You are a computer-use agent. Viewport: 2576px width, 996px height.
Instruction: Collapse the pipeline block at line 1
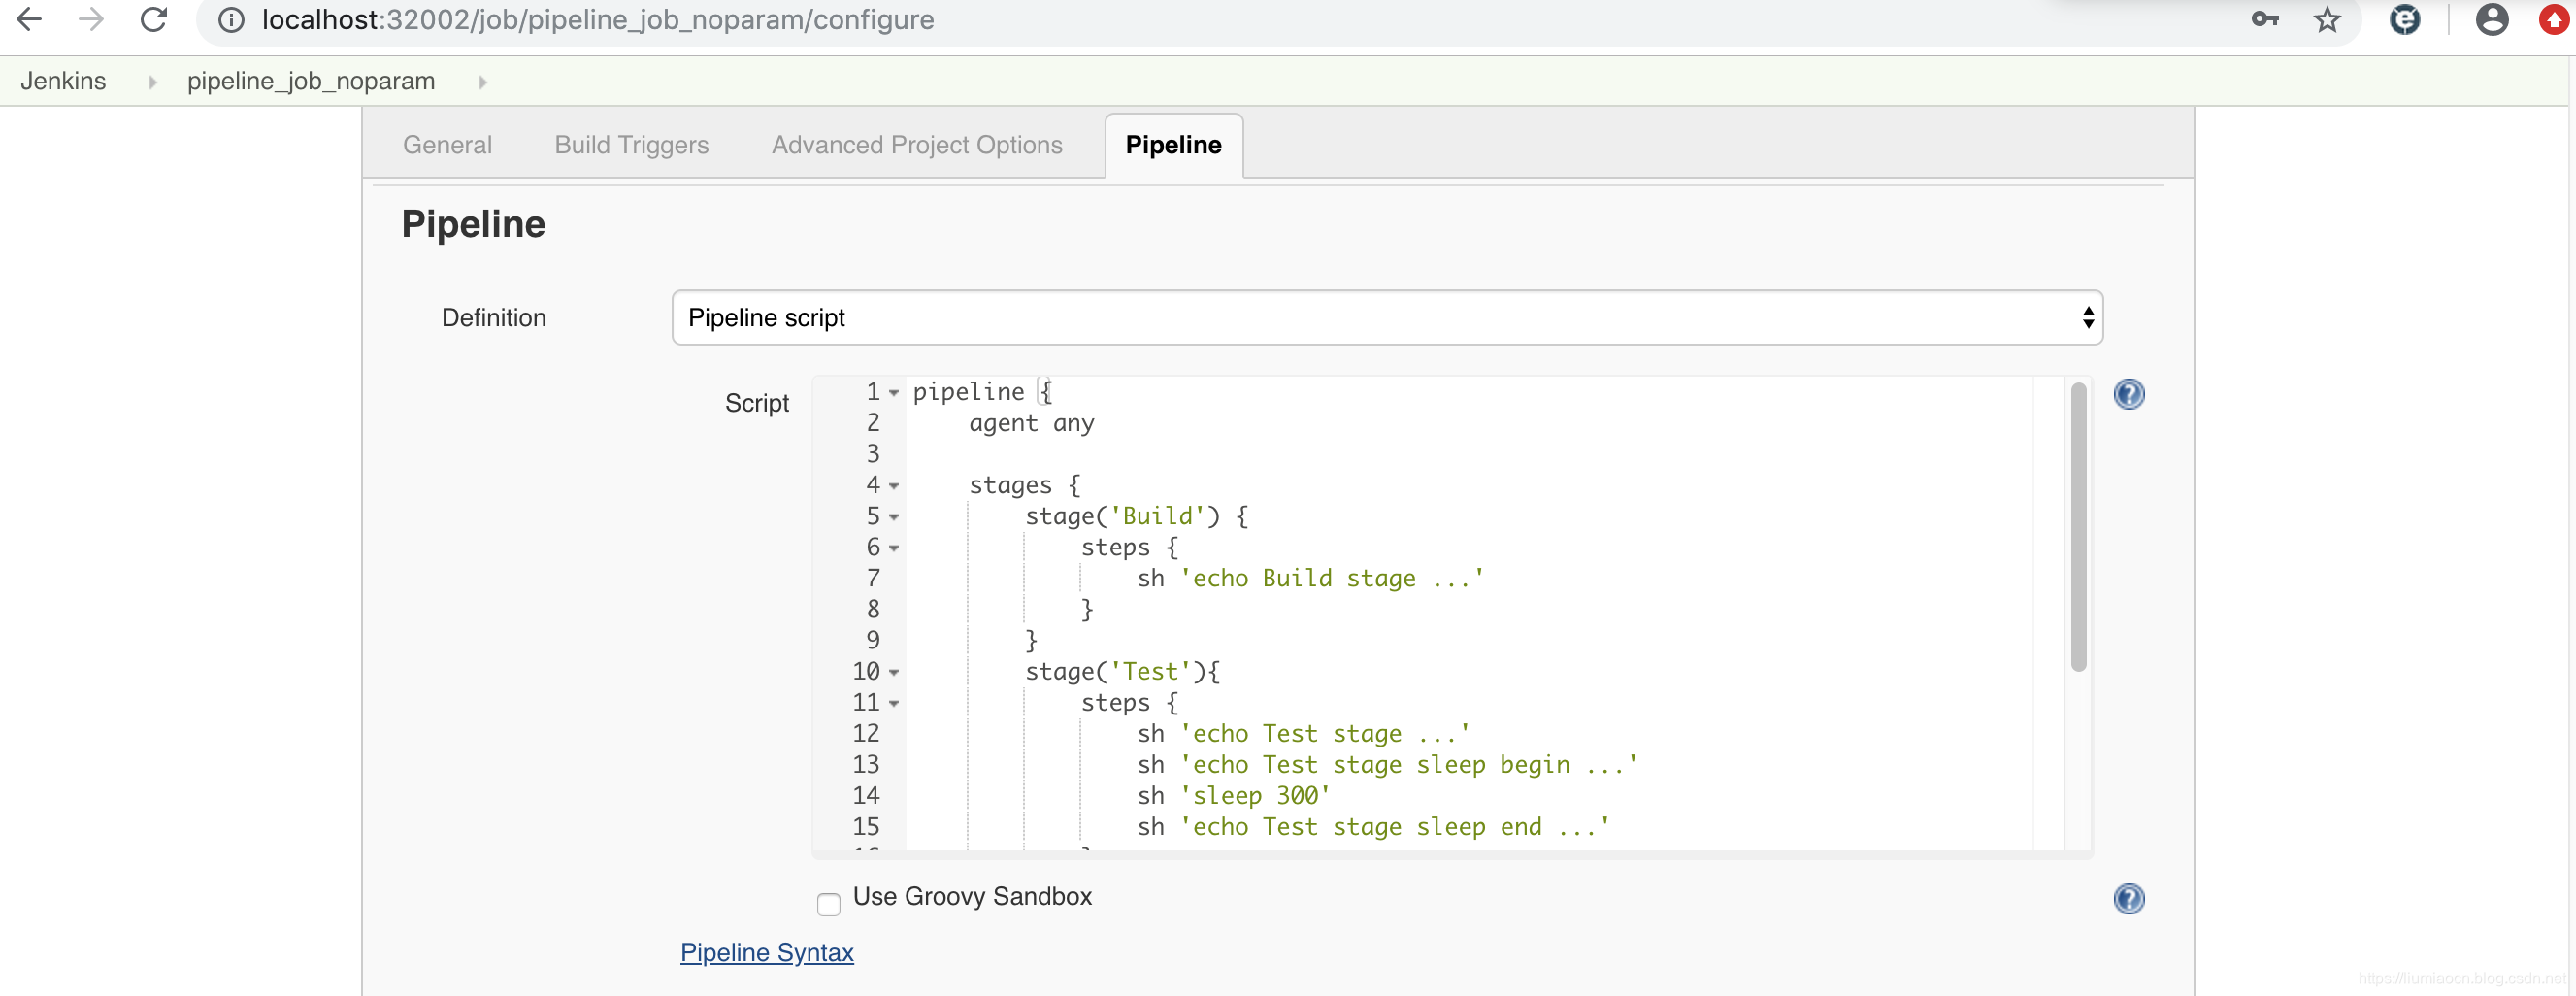(x=894, y=393)
